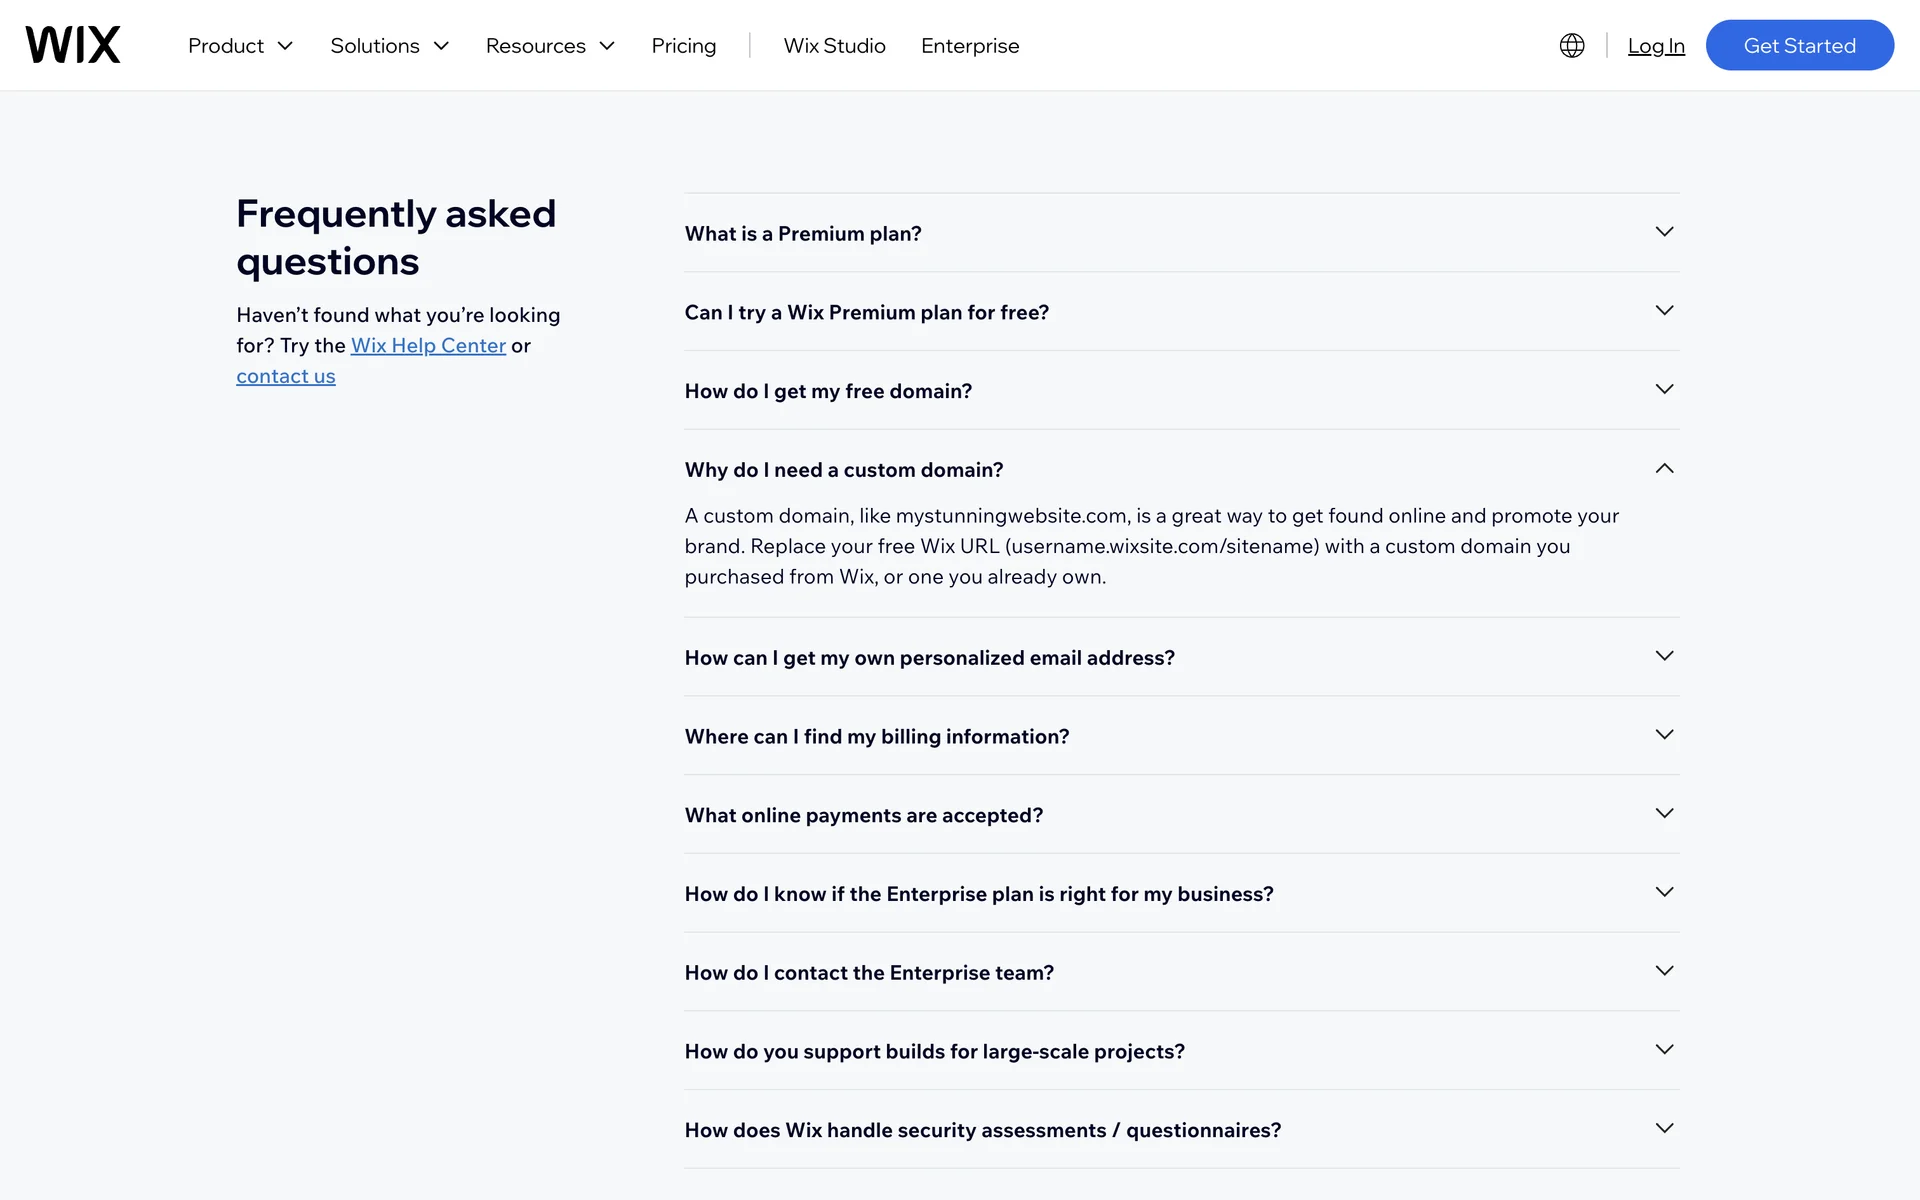Go to the Pricing page

(683, 46)
